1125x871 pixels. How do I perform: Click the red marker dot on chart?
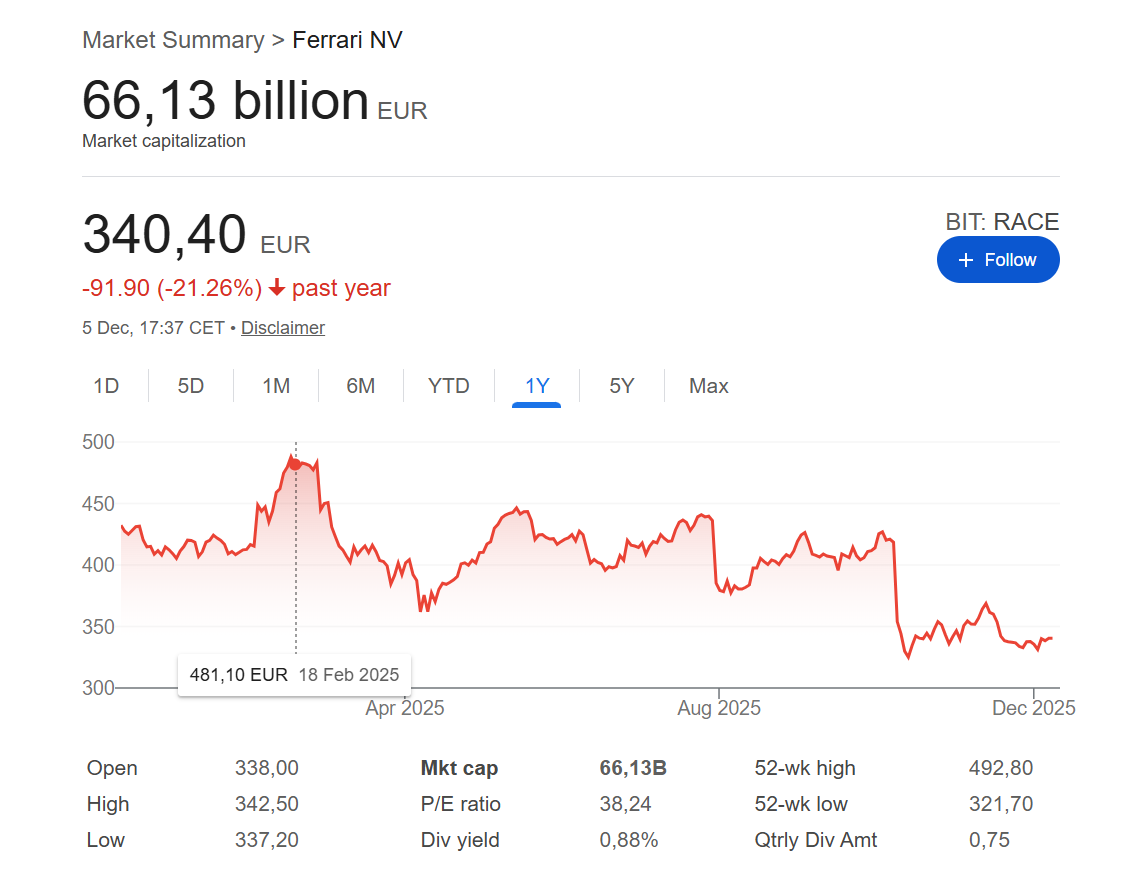click(x=295, y=464)
